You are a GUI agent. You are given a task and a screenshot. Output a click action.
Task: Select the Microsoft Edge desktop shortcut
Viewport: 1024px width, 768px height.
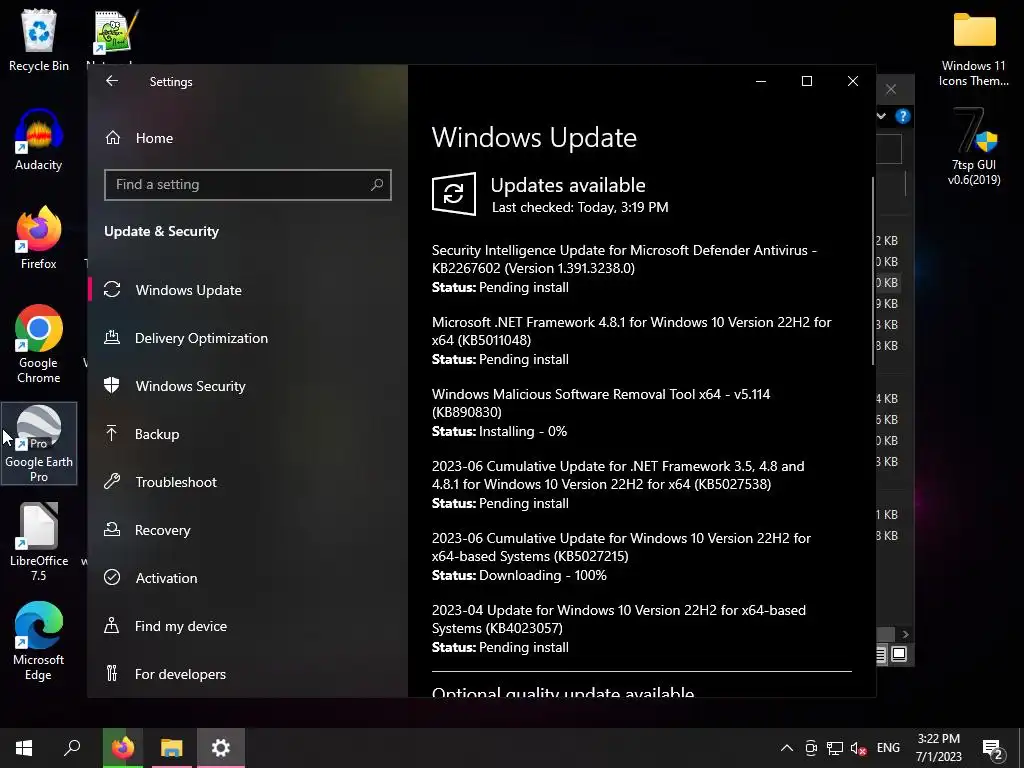(39, 641)
